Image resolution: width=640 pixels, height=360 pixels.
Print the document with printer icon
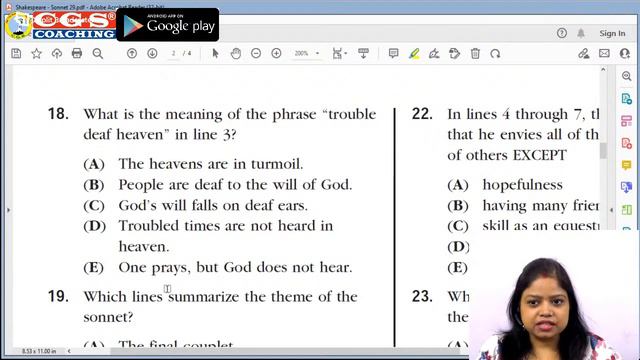[77, 53]
